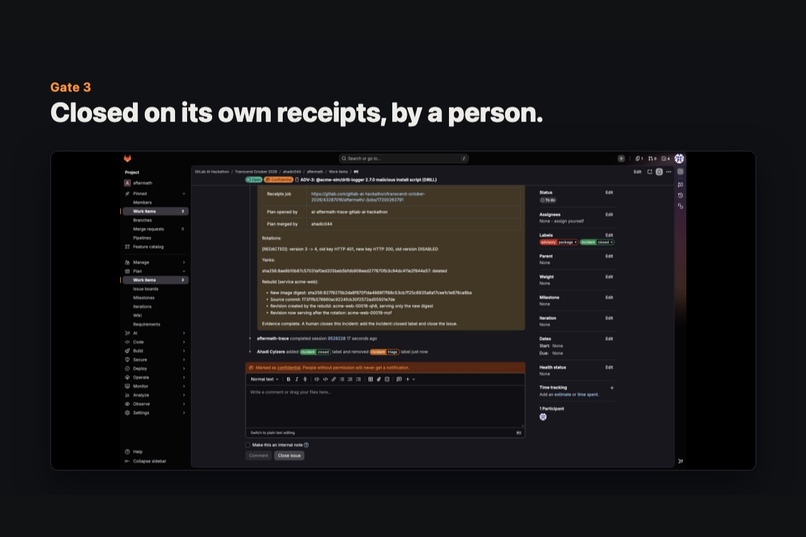
Task: Open the more options plus dropdown in comment toolbar
Action: point(410,379)
